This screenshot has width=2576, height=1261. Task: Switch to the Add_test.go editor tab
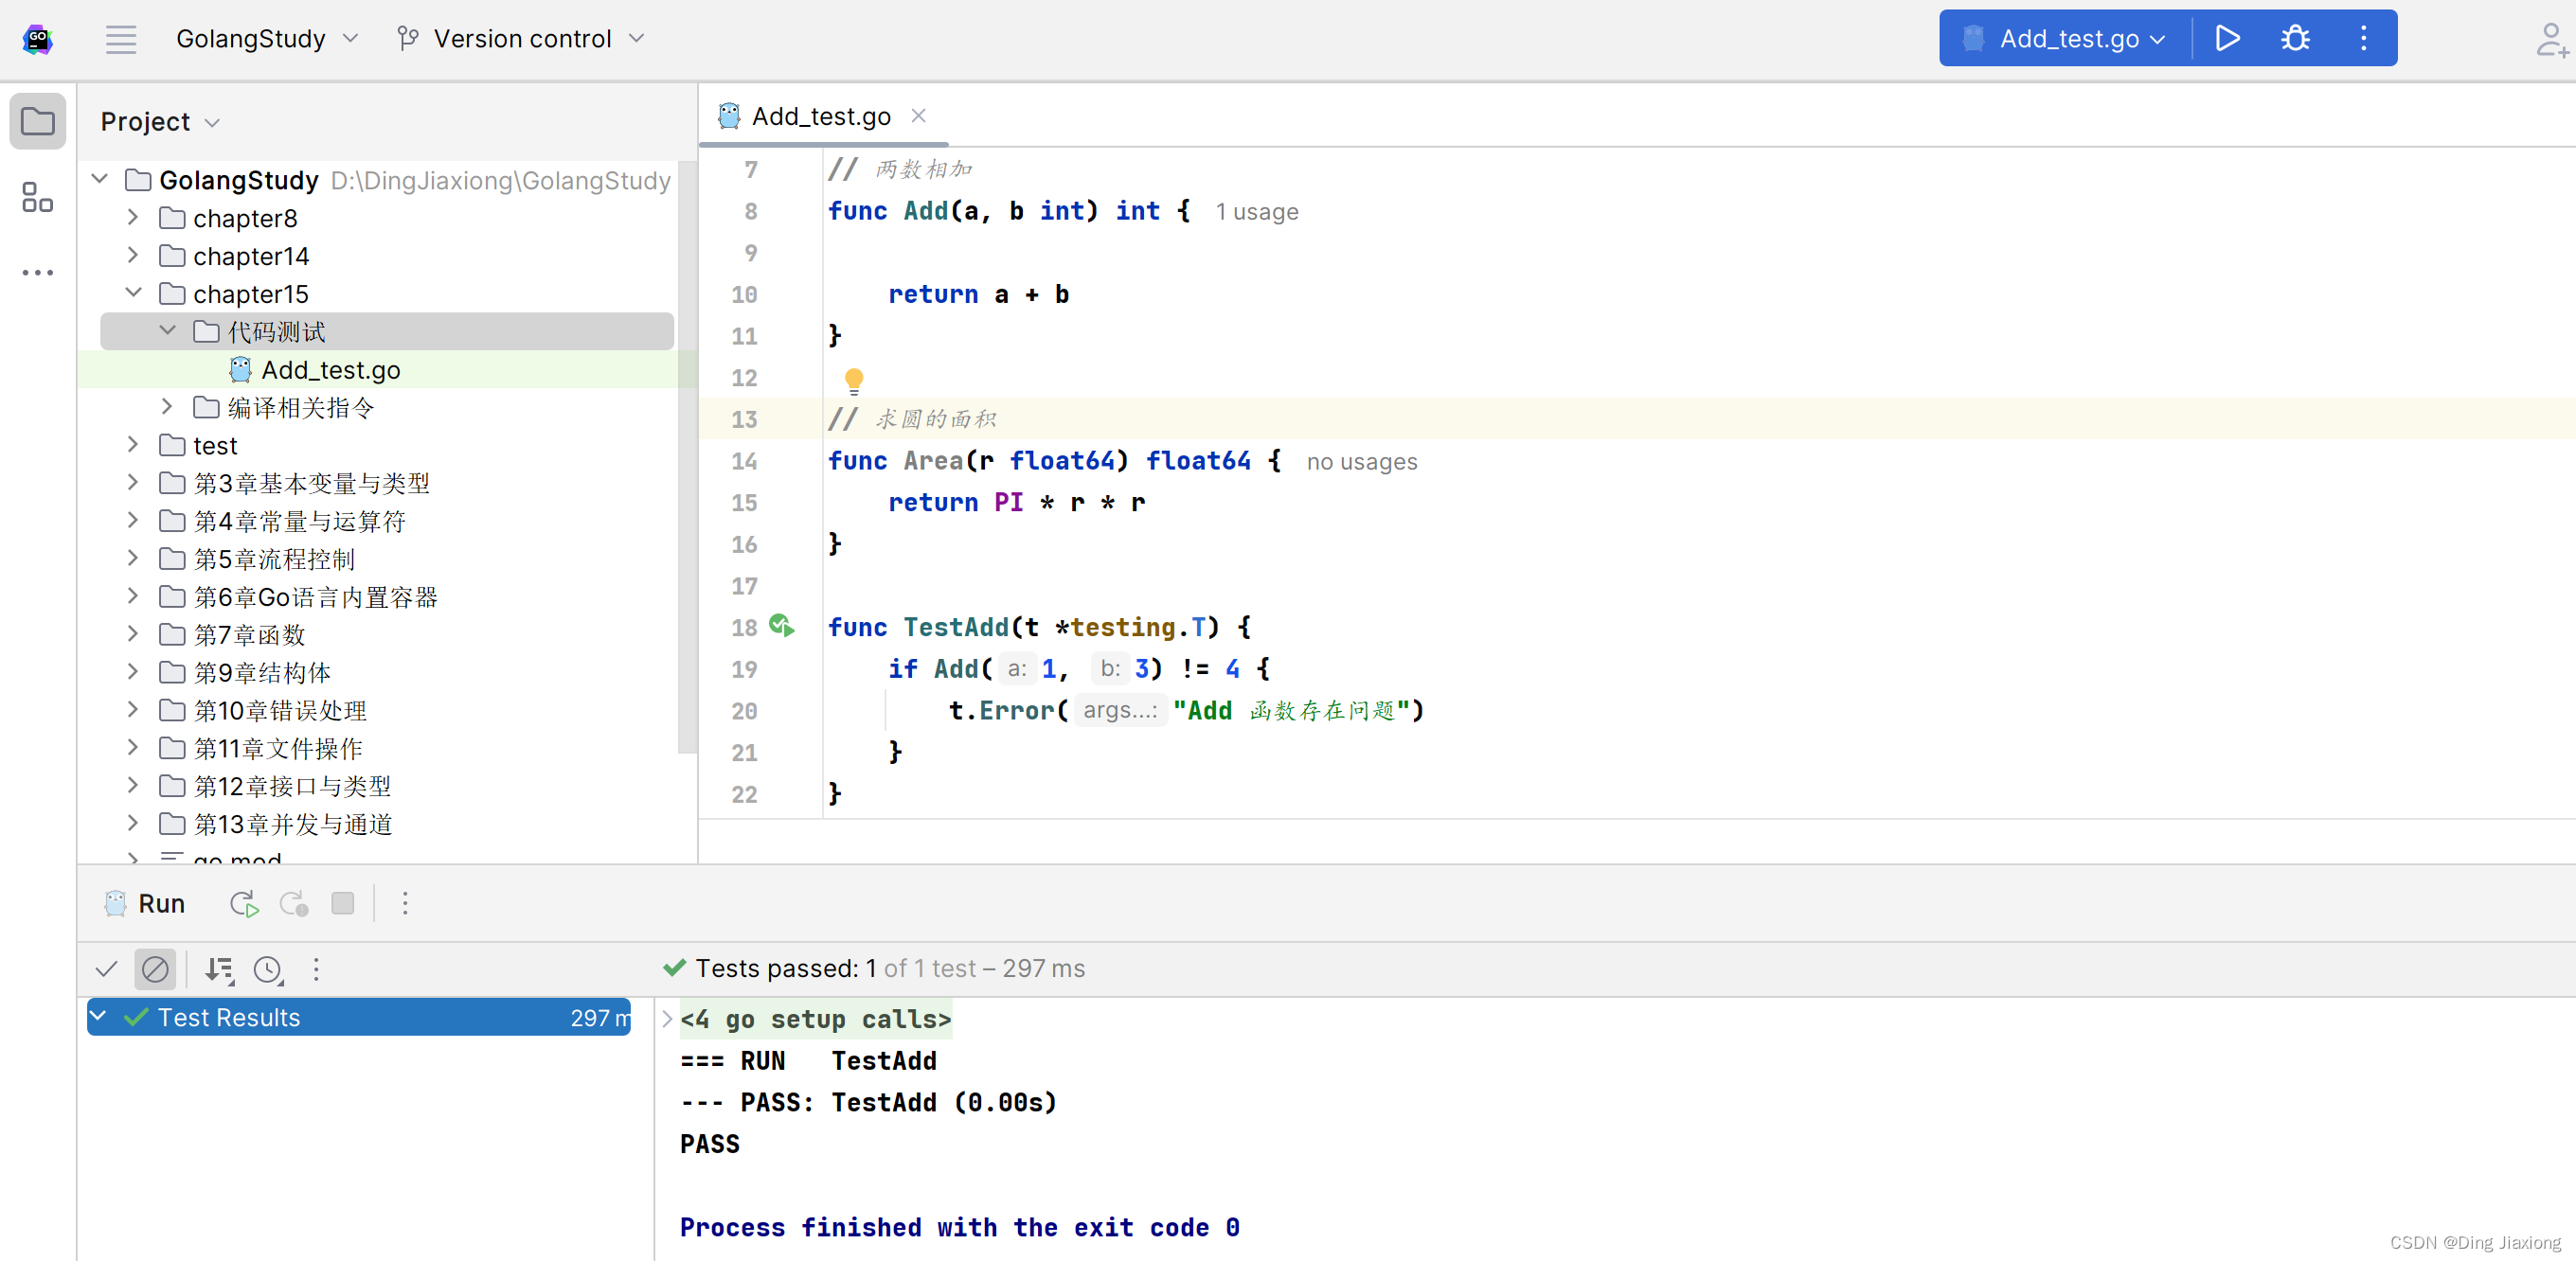click(820, 117)
